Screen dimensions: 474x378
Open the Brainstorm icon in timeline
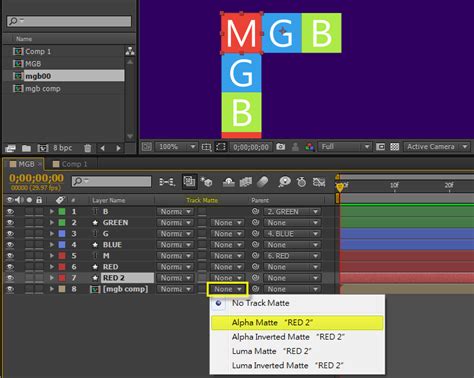coord(284,182)
